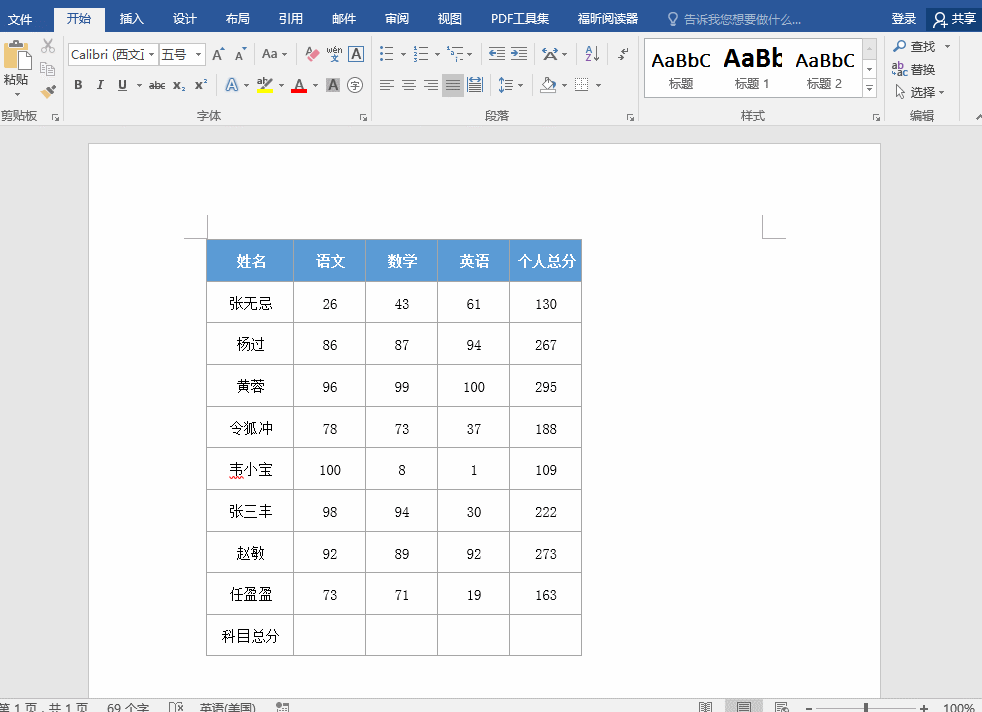
Task: Click the zoom slider in status bar
Action: 866,707
